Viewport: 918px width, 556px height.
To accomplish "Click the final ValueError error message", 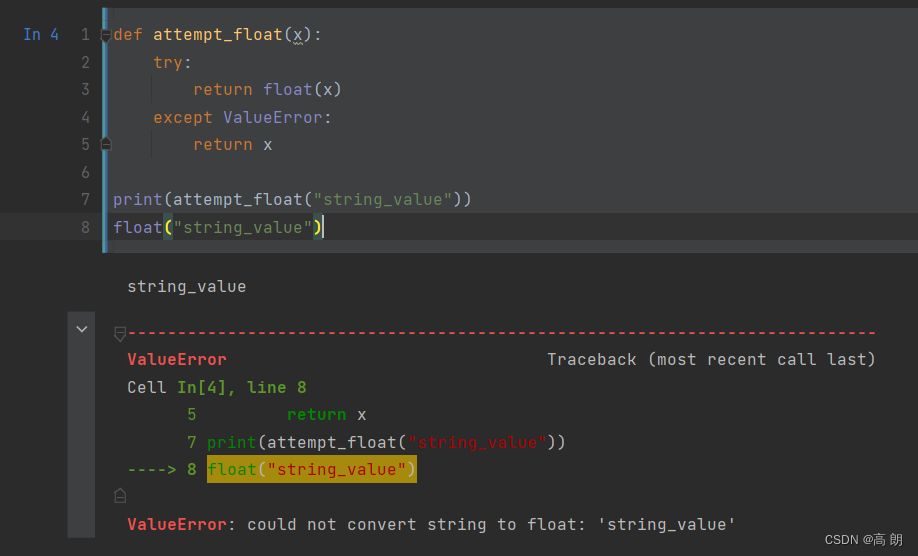I will tap(431, 524).
